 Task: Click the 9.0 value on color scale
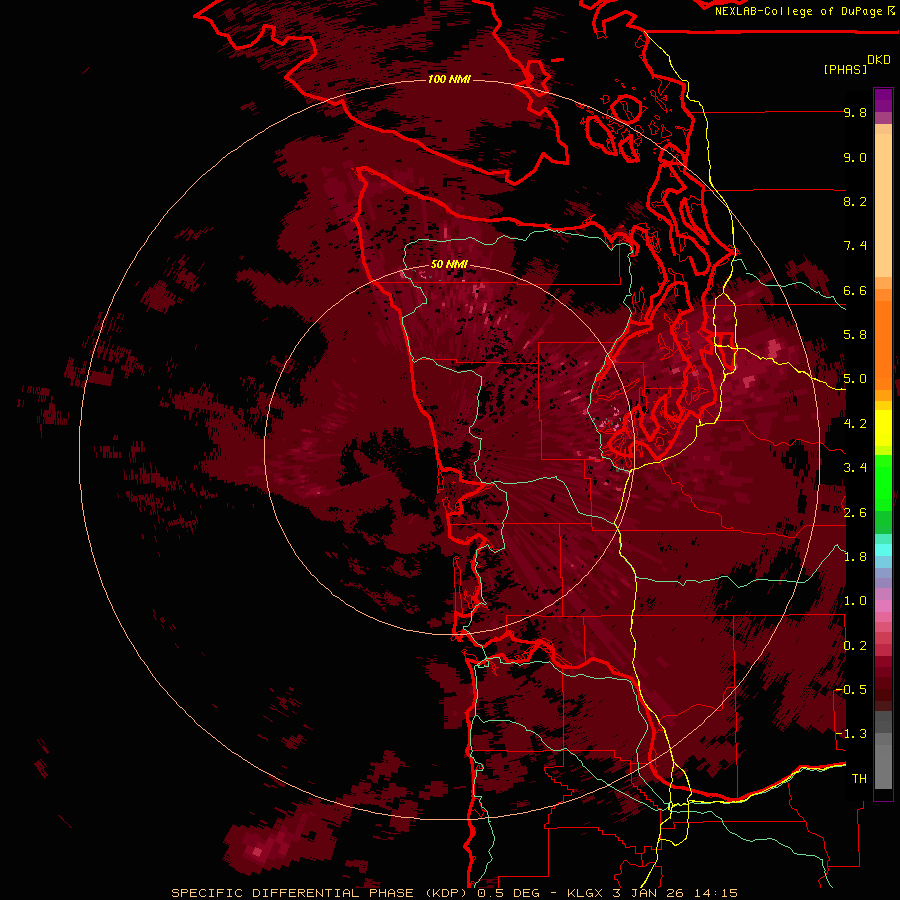(x=855, y=157)
